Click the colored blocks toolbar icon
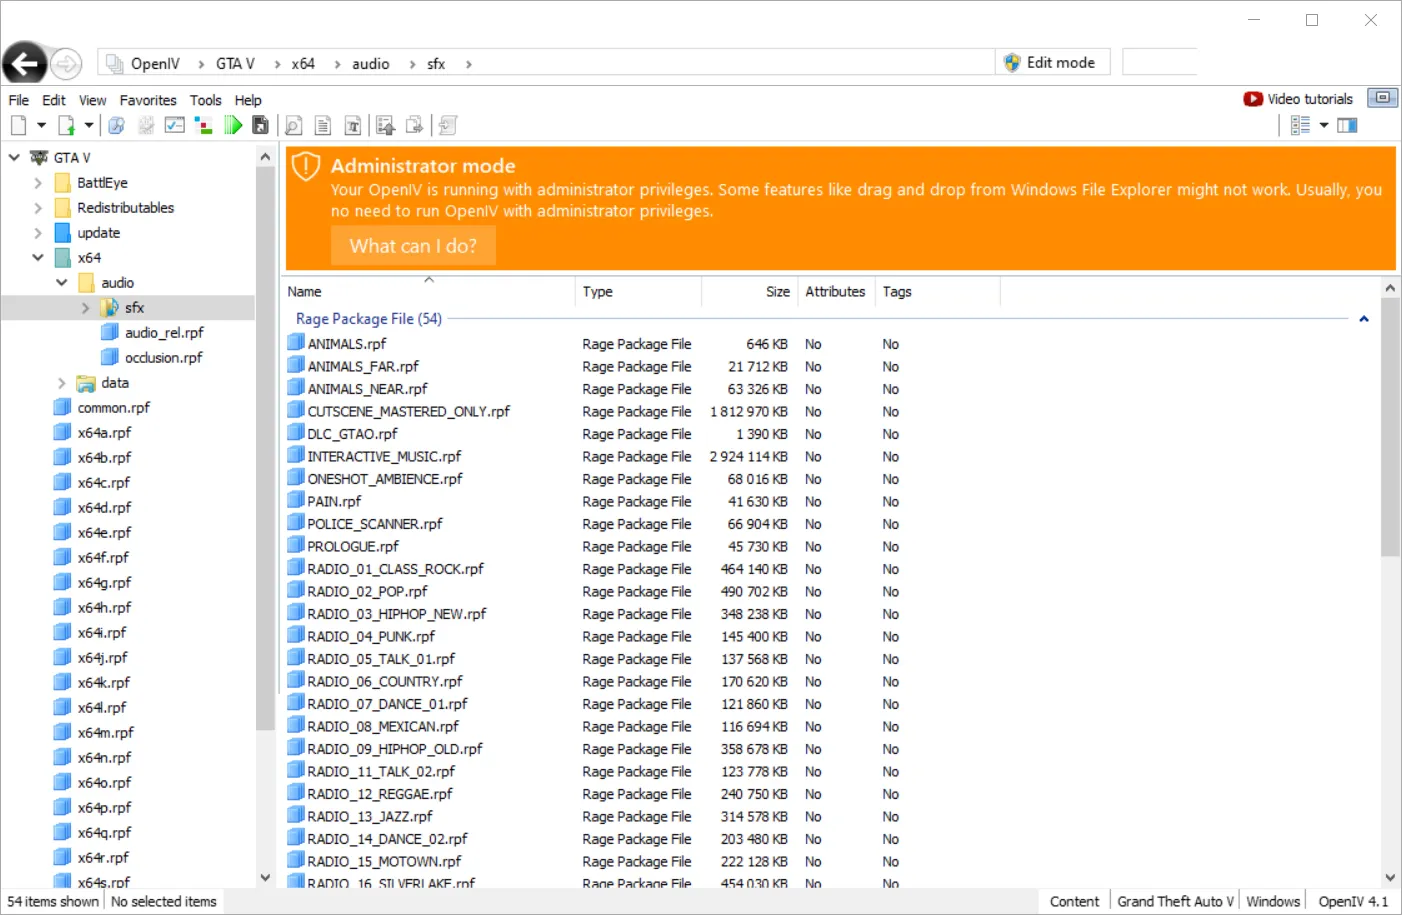The height and width of the screenshot is (915, 1402). pos(204,125)
